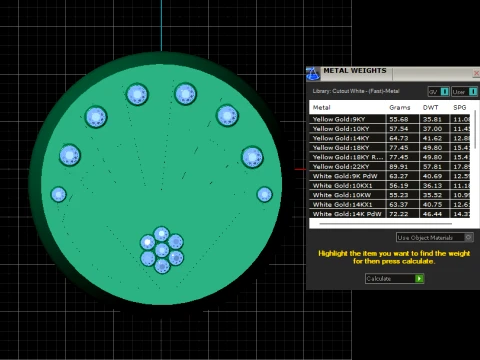This screenshot has height=360, width=480.
Task: Click the 40.69 DWT value
Action: [x=432, y=176]
